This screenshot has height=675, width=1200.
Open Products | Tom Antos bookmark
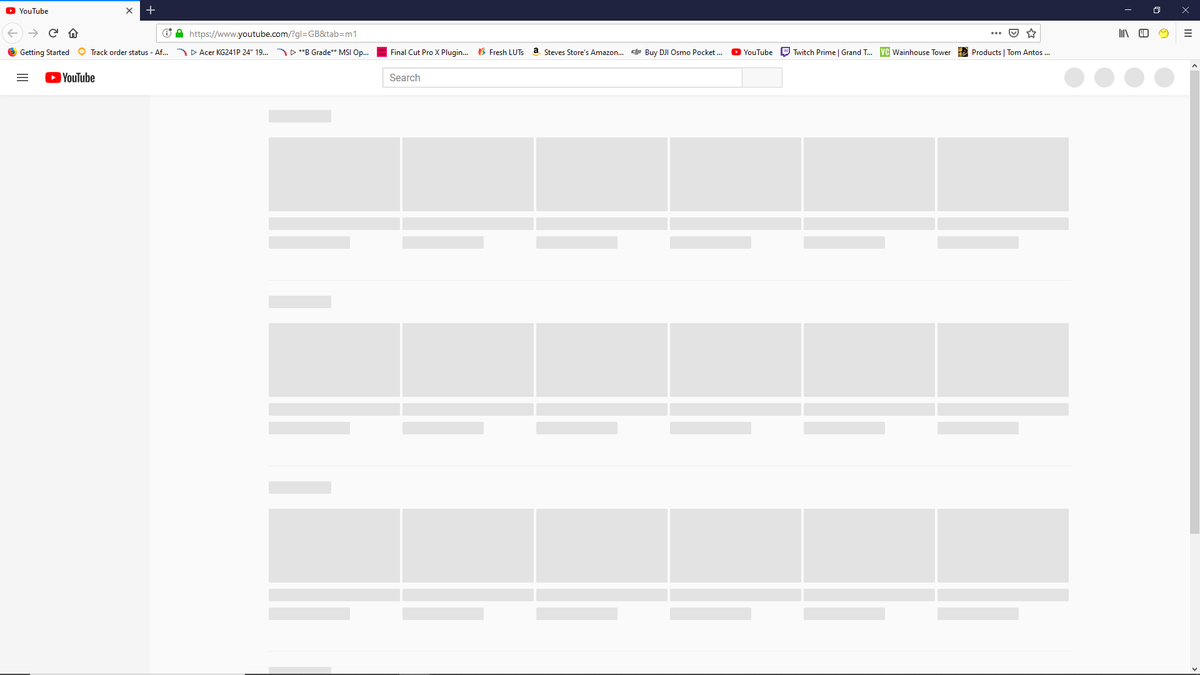tap(1004, 52)
